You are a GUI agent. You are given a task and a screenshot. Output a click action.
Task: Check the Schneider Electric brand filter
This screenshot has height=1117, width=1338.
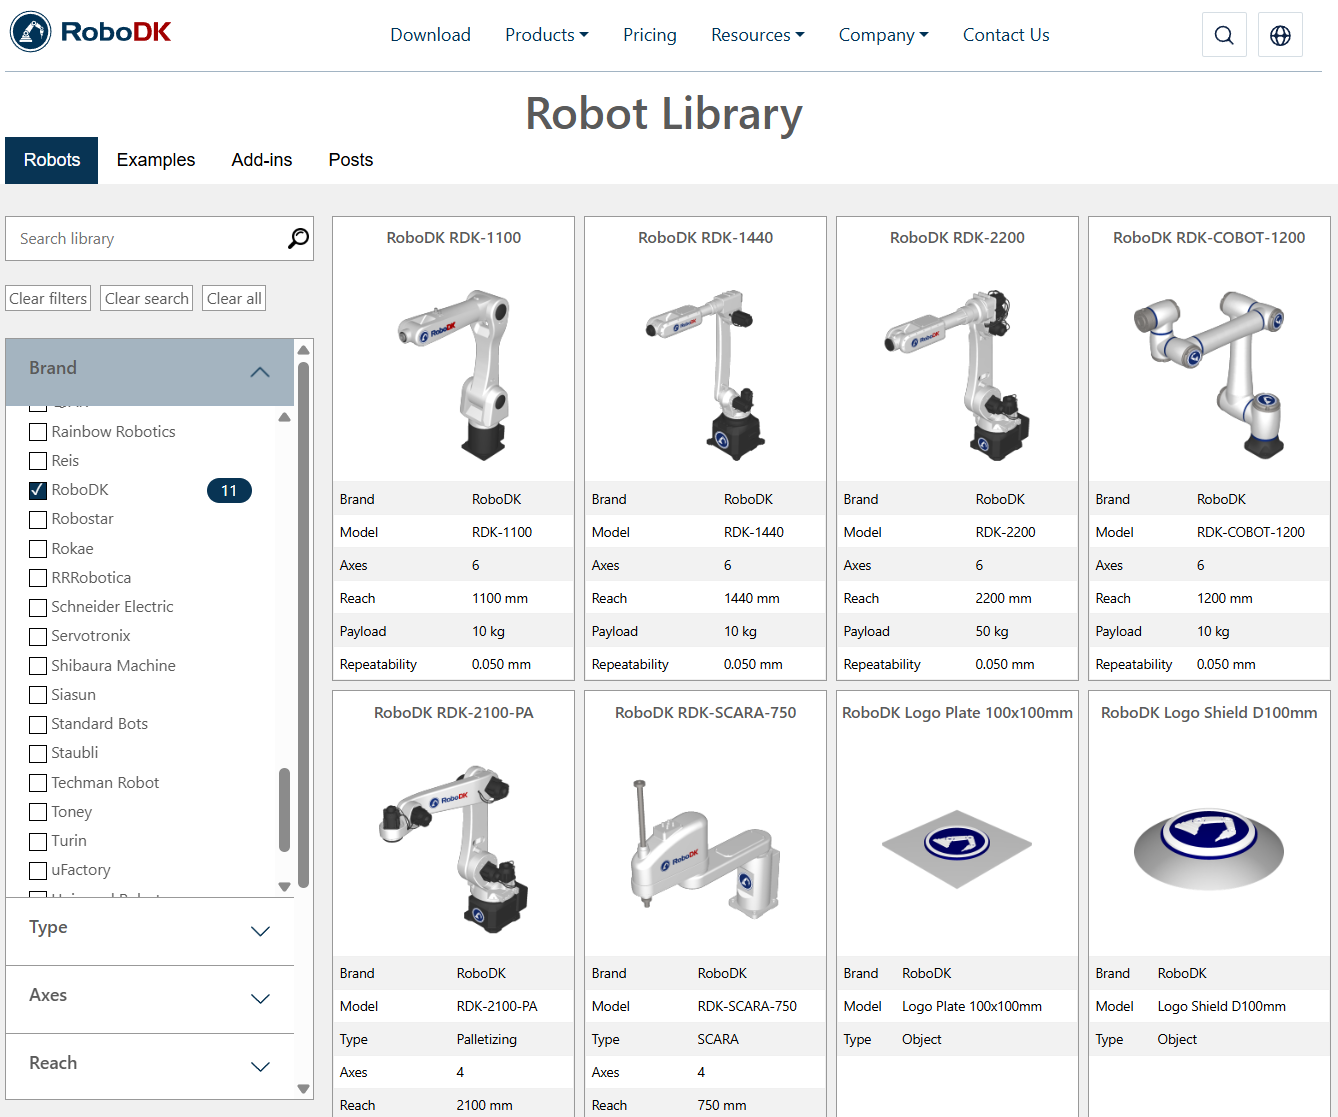pos(38,607)
